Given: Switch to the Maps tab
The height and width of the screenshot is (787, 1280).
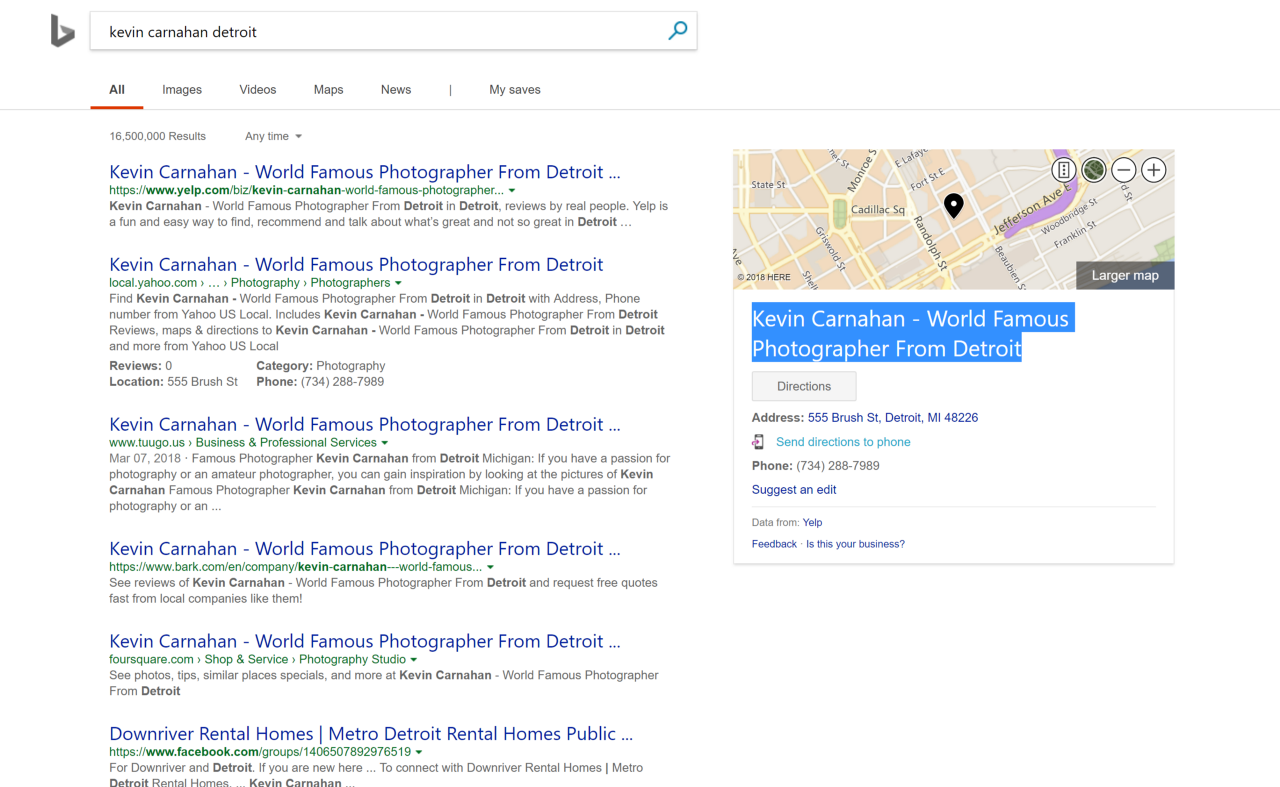Looking at the screenshot, I should click(328, 90).
